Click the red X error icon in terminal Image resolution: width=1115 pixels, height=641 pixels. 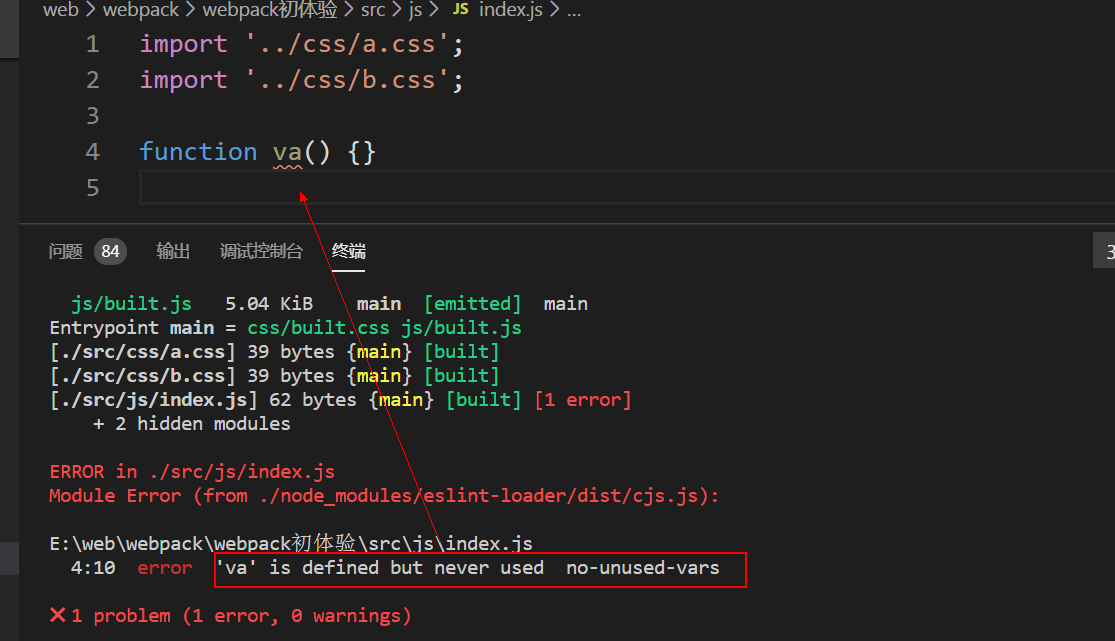(58, 615)
